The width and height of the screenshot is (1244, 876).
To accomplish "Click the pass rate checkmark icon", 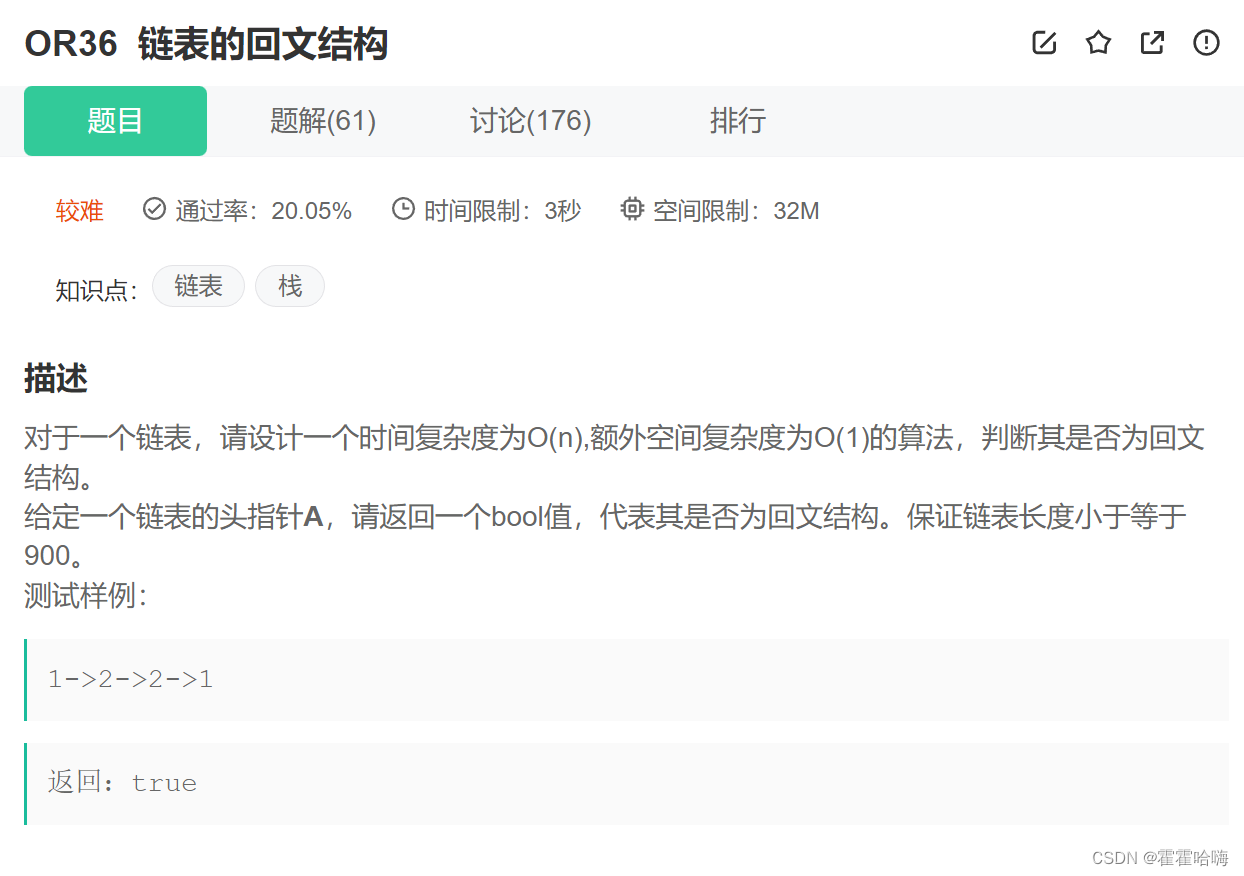I will 154,209.
